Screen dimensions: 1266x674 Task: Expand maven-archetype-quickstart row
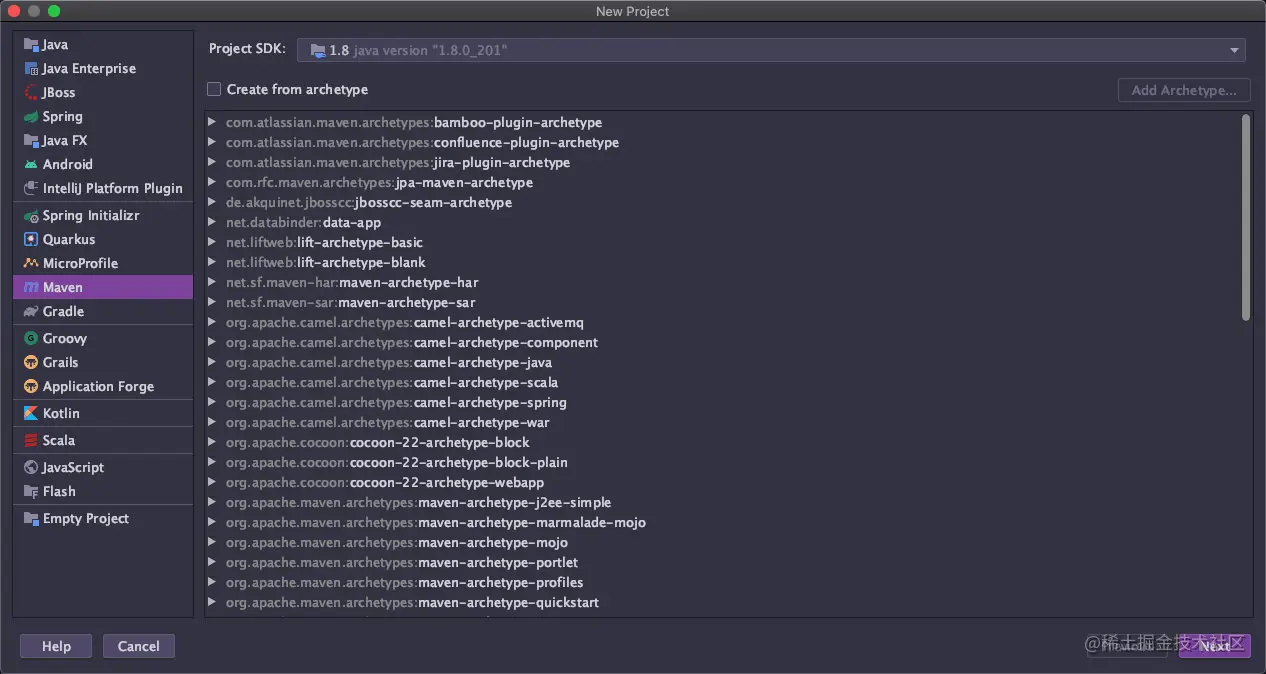pos(212,602)
